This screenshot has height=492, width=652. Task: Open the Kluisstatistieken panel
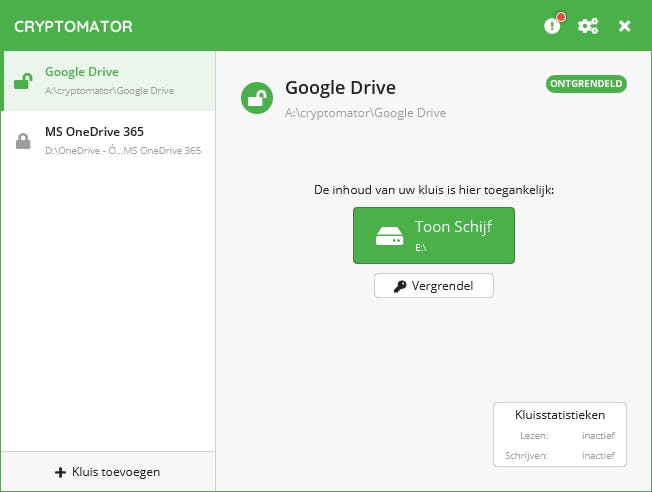tap(560, 435)
